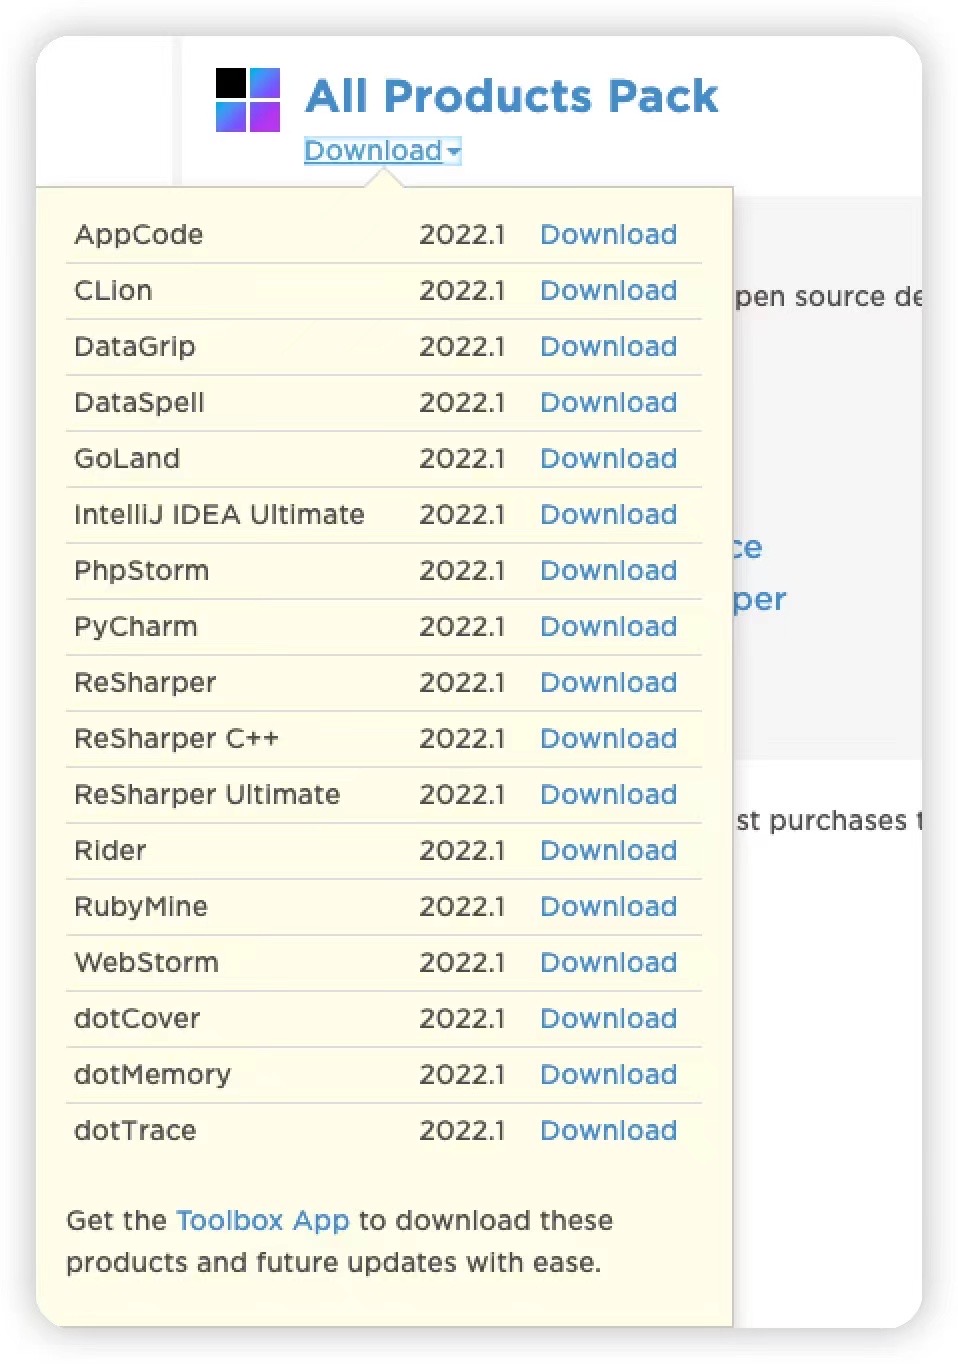Download GoLand 2022.1
Screen dimensions: 958x1364
[x=608, y=458]
